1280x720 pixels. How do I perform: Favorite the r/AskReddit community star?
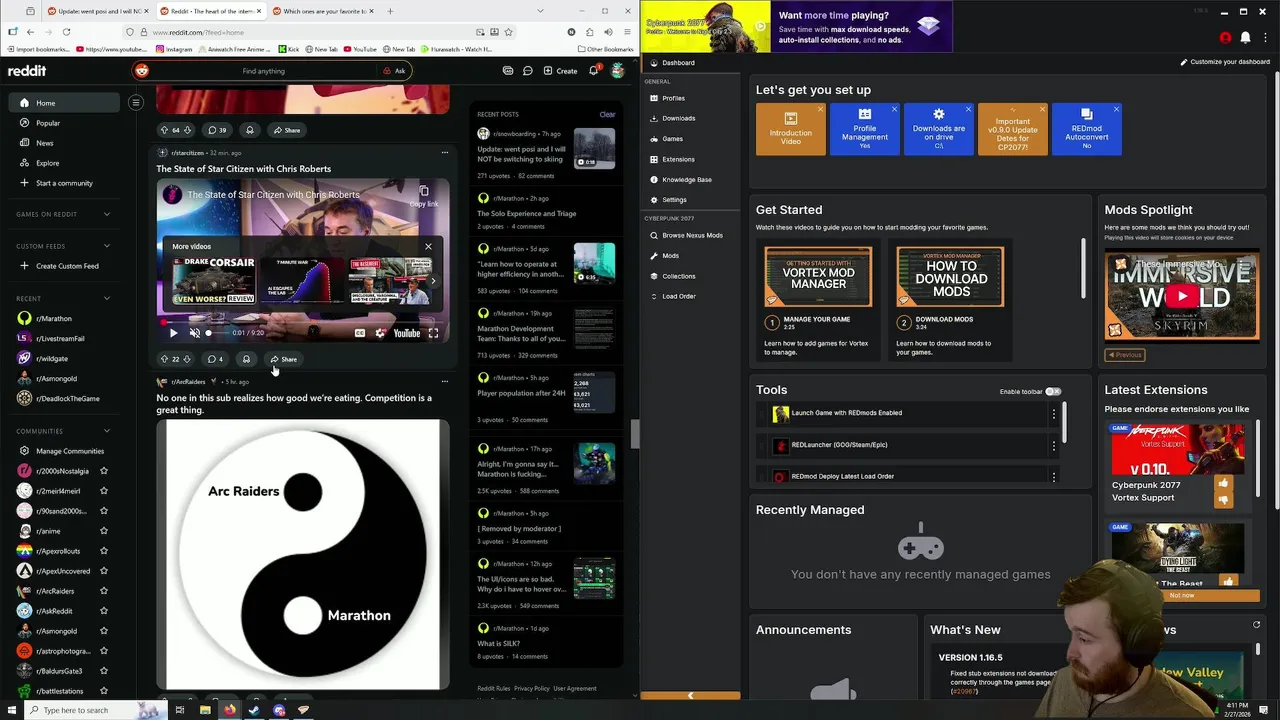pos(103,611)
